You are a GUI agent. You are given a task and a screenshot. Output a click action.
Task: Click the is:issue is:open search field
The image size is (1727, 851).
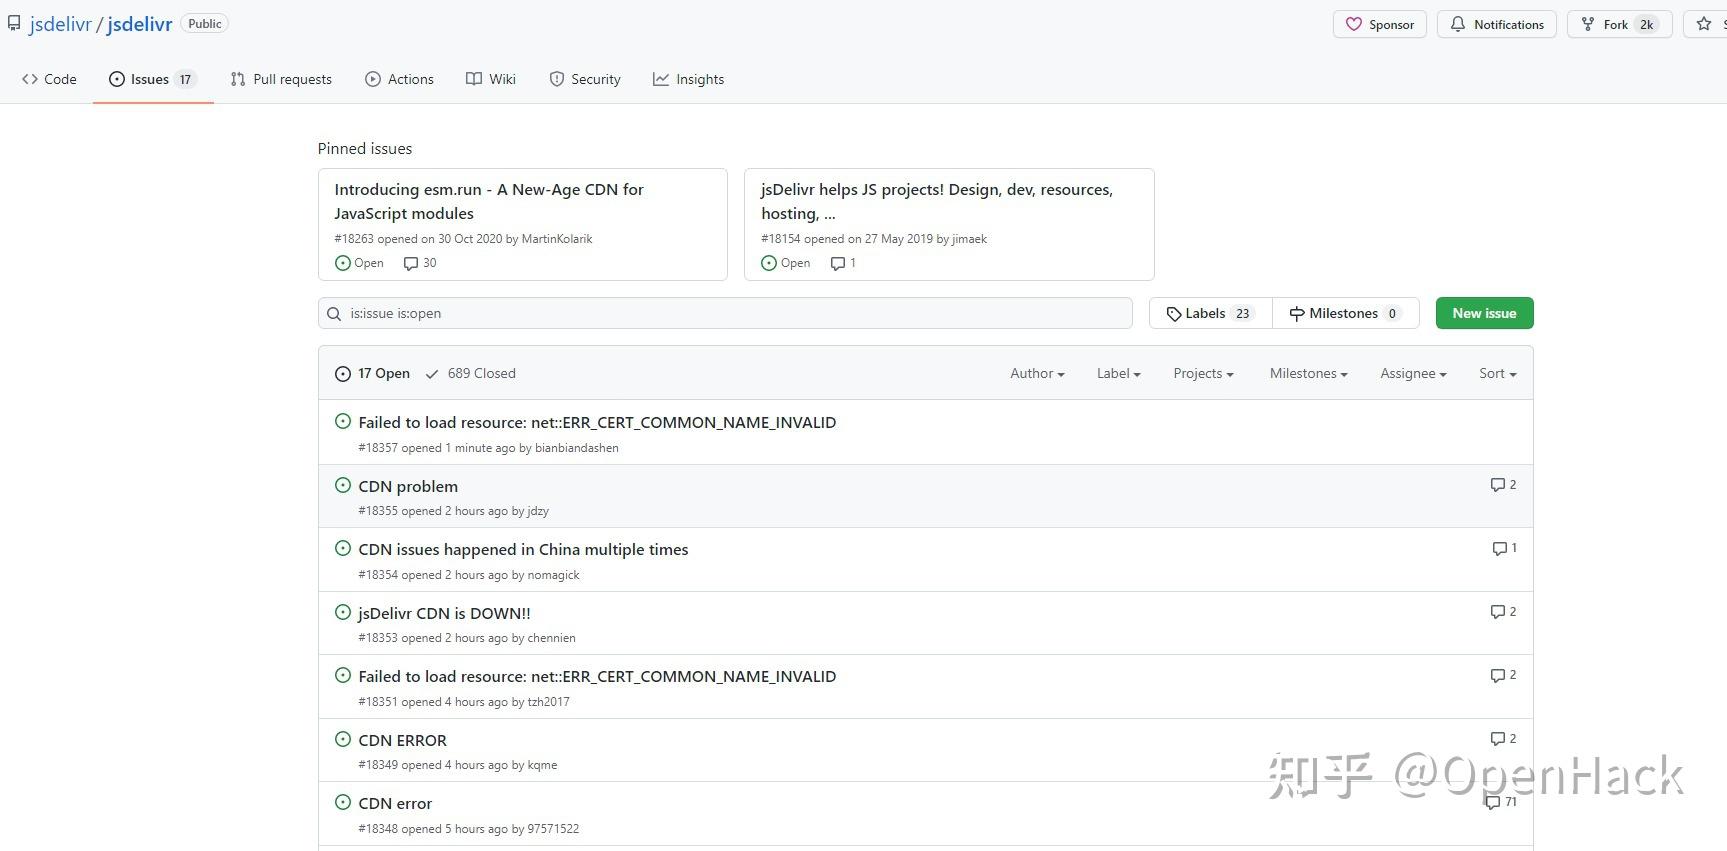[x=735, y=313]
